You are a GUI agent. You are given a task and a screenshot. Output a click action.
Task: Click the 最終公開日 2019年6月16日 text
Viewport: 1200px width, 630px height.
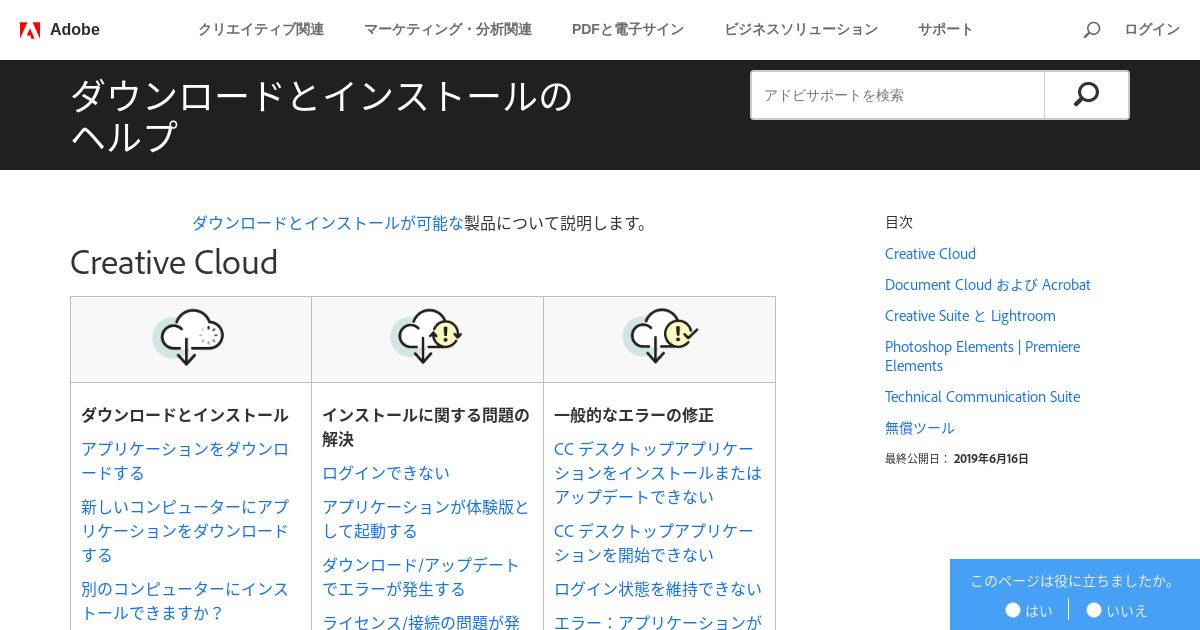tap(957, 459)
